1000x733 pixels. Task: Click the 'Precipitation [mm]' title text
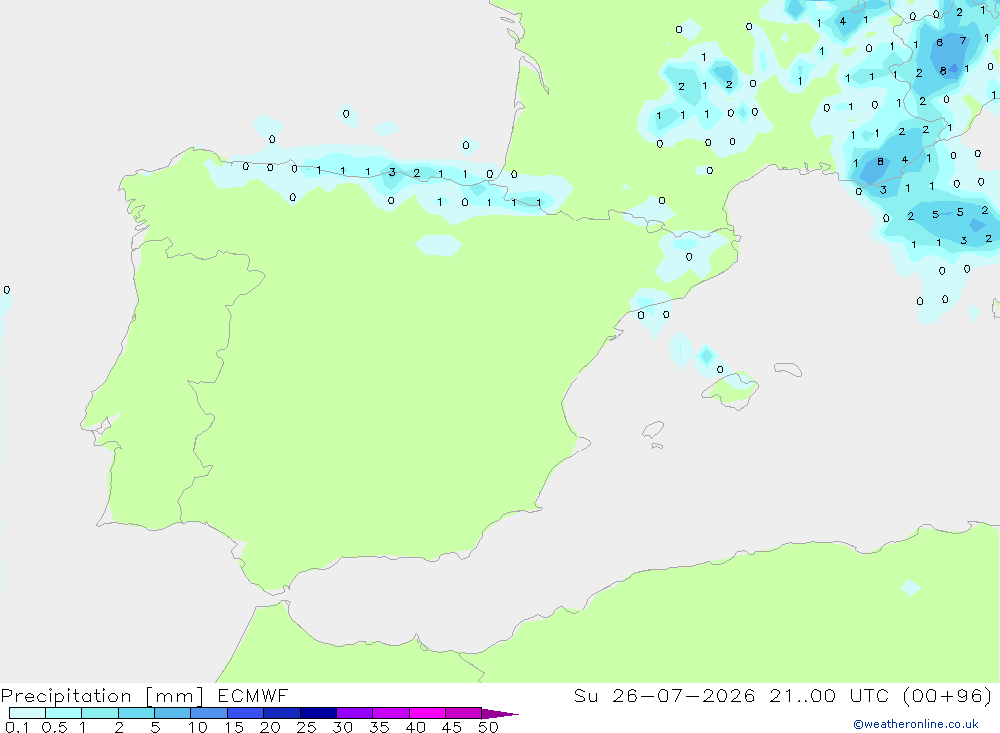pos(102,696)
